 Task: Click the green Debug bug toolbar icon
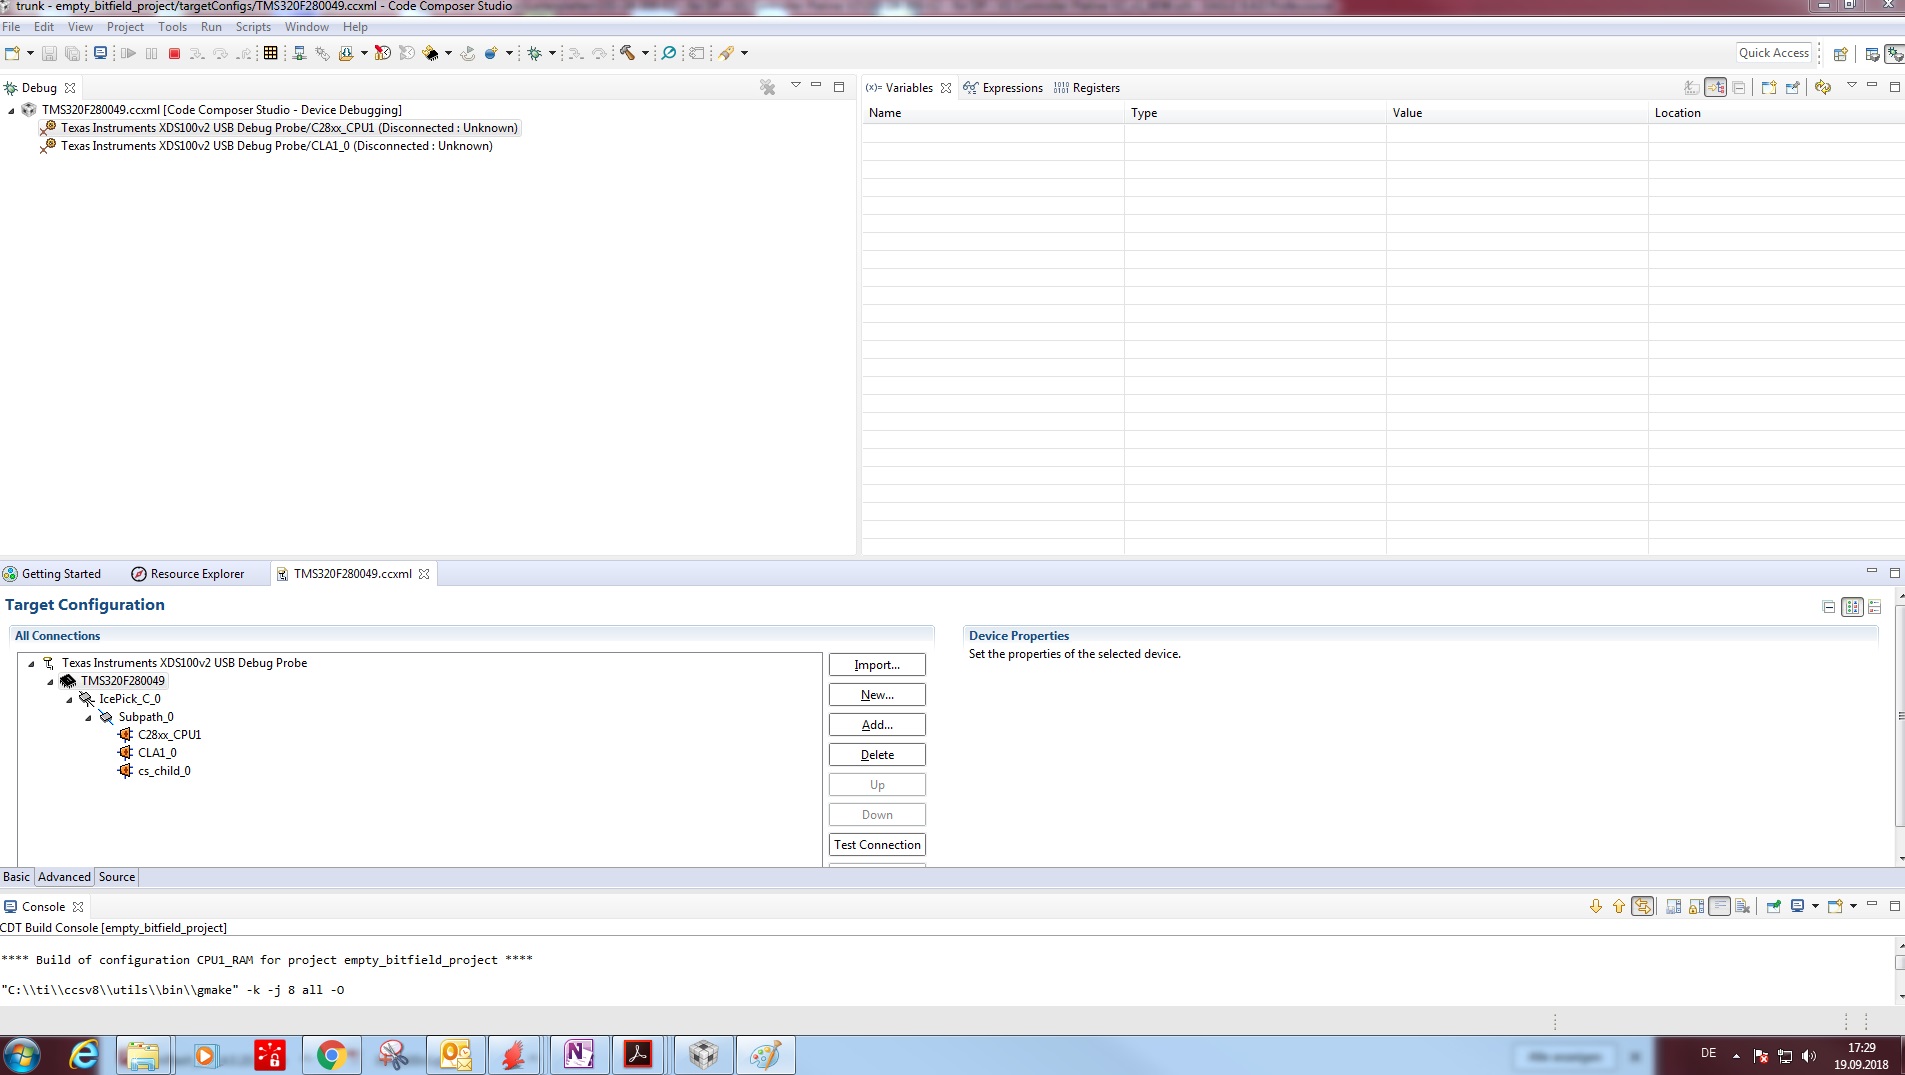click(534, 53)
